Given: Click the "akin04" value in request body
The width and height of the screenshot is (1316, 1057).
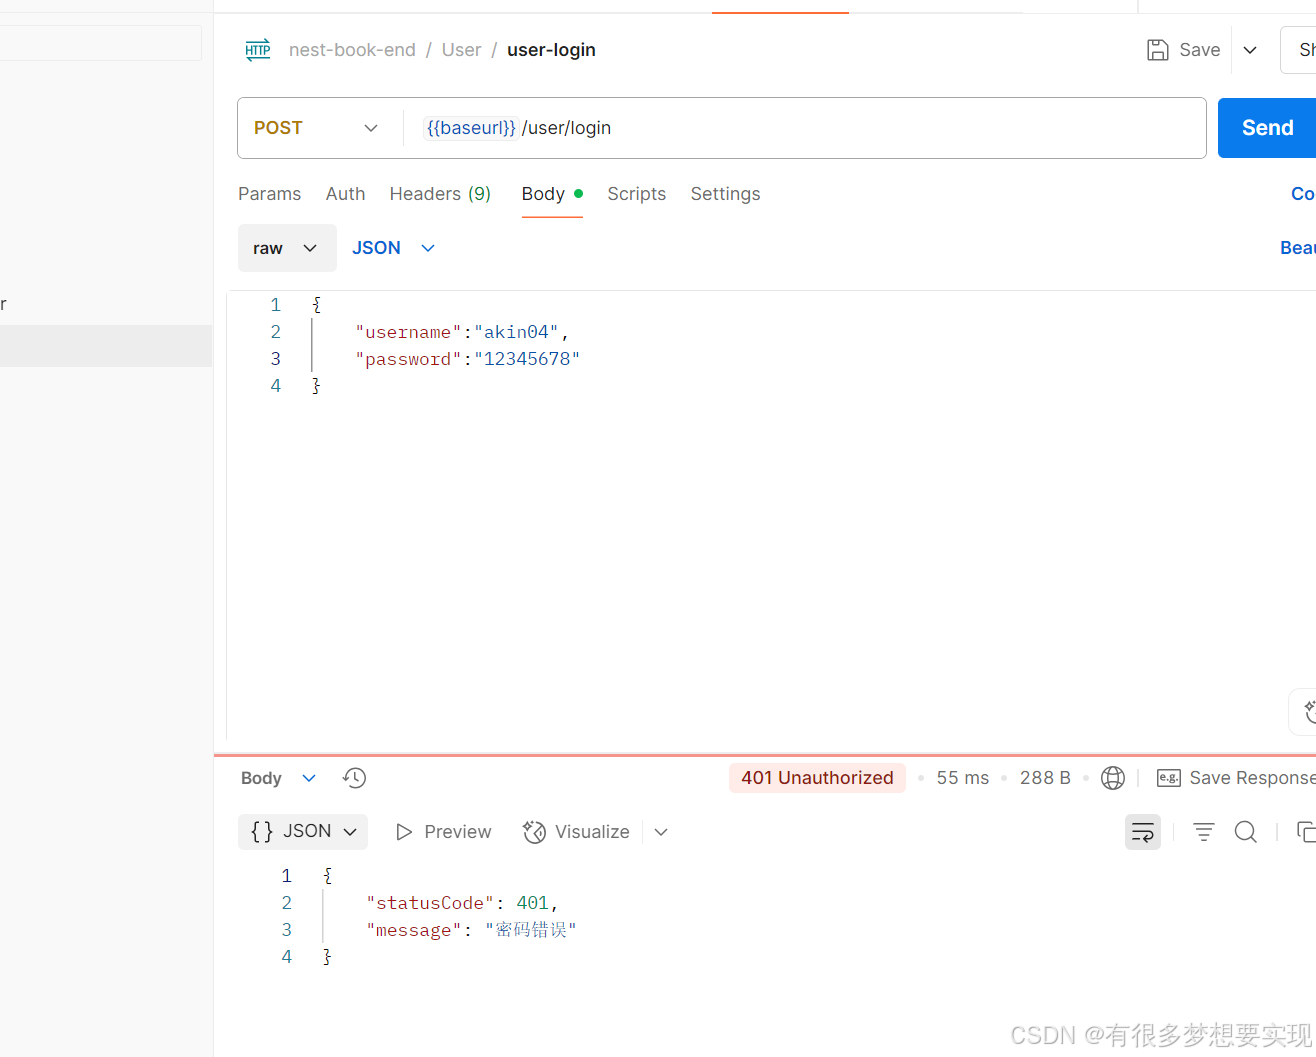Looking at the screenshot, I should tap(516, 332).
